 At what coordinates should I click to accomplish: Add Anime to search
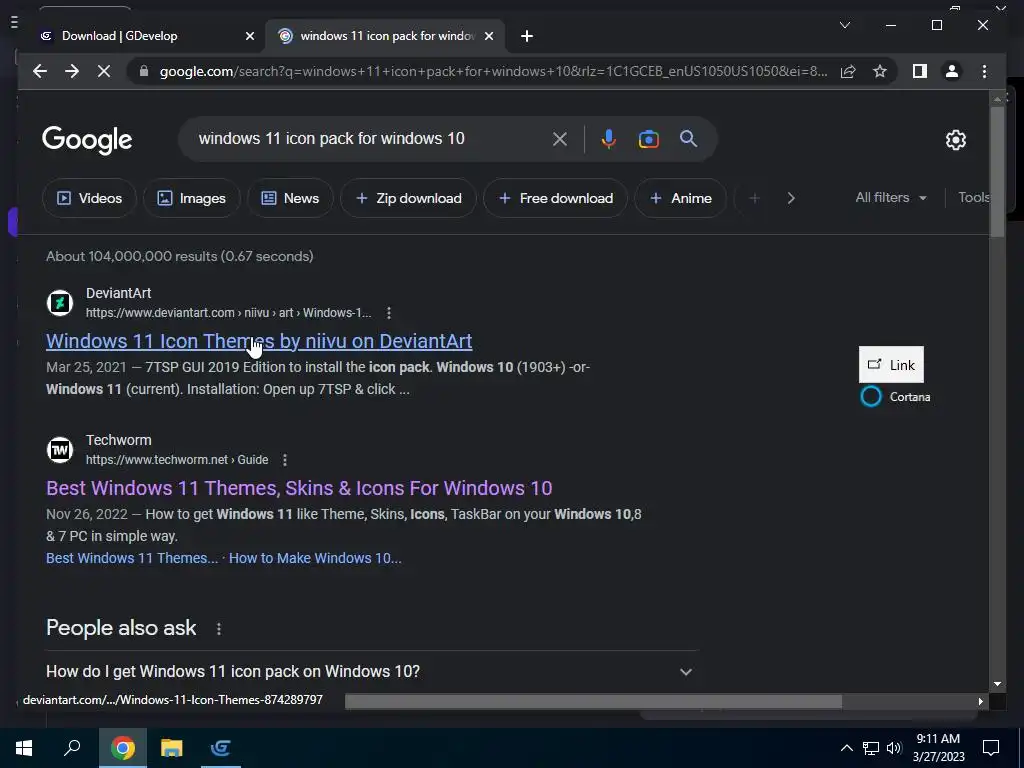coord(680,198)
